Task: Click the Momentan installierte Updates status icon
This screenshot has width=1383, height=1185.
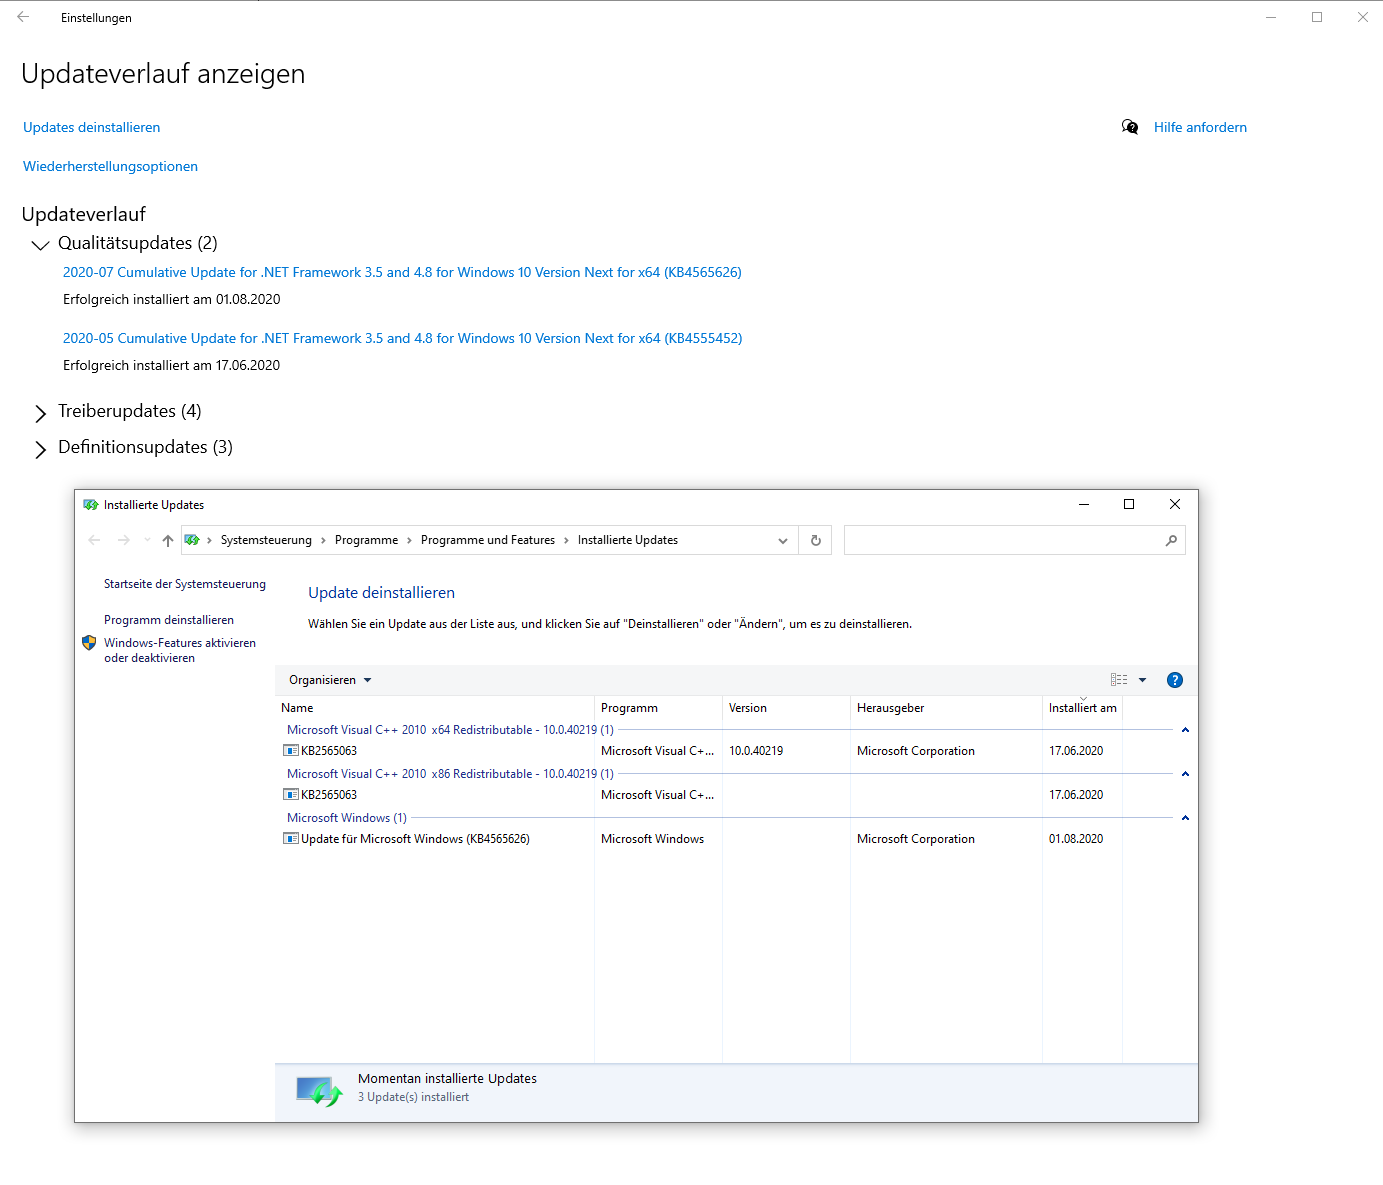Action: [320, 1091]
